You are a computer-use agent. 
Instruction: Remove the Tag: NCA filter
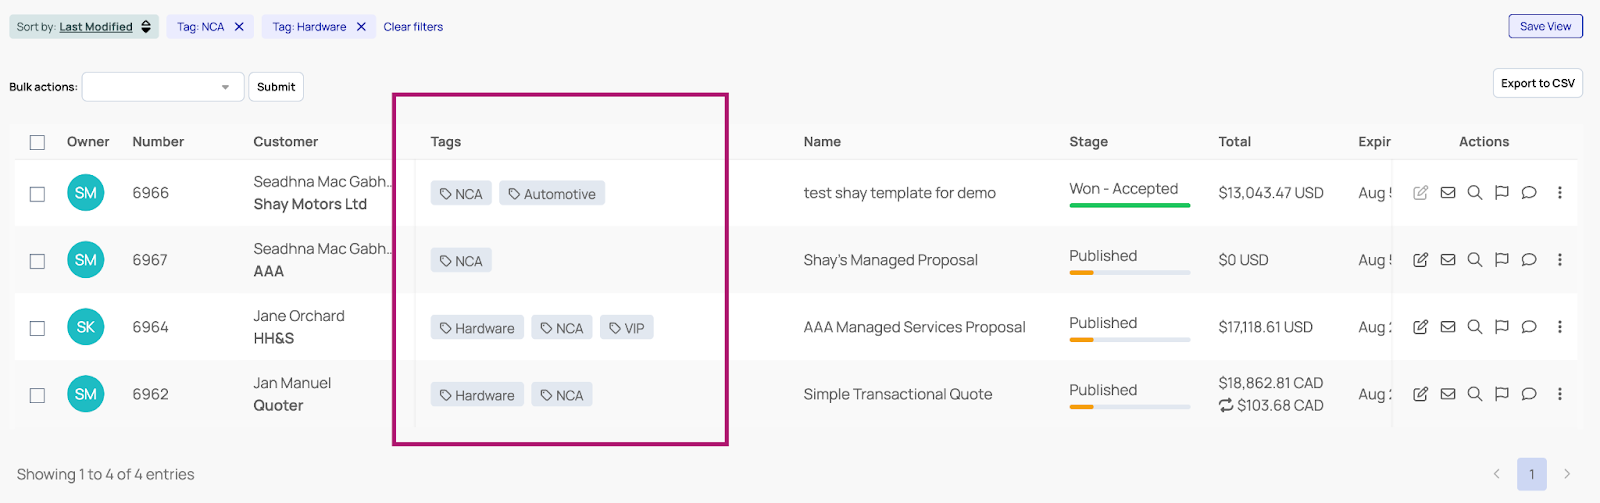[x=239, y=27]
